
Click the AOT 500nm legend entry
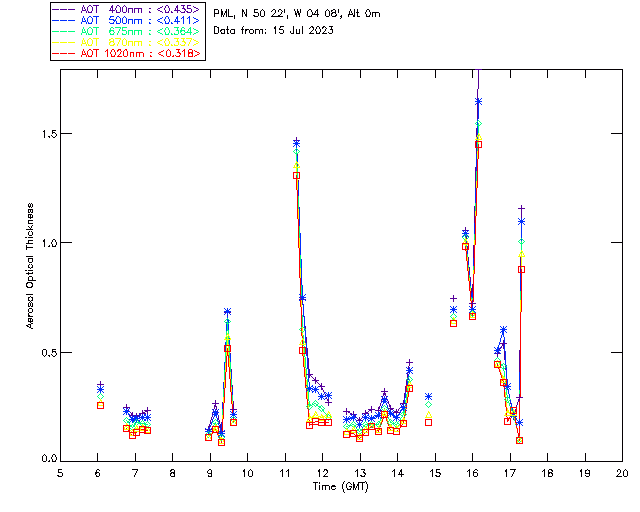pyautogui.click(x=127, y=20)
